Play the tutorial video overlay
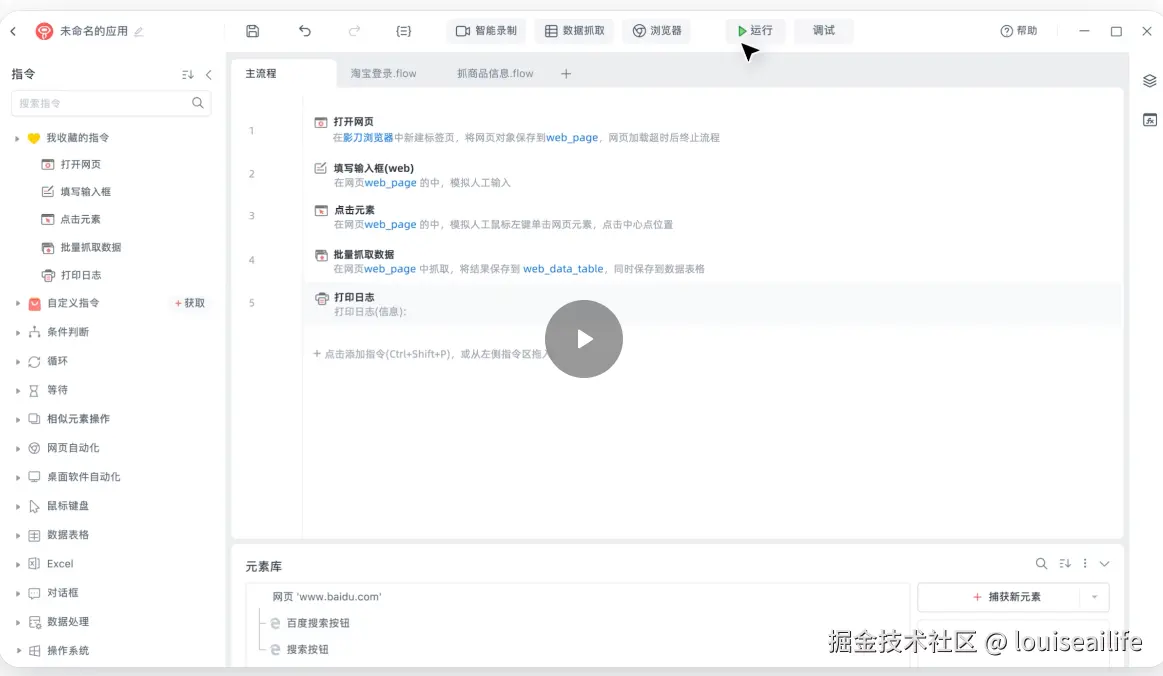Image resolution: width=1163 pixels, height=676 pixels. pyautogui.click(x=584, y=339)
